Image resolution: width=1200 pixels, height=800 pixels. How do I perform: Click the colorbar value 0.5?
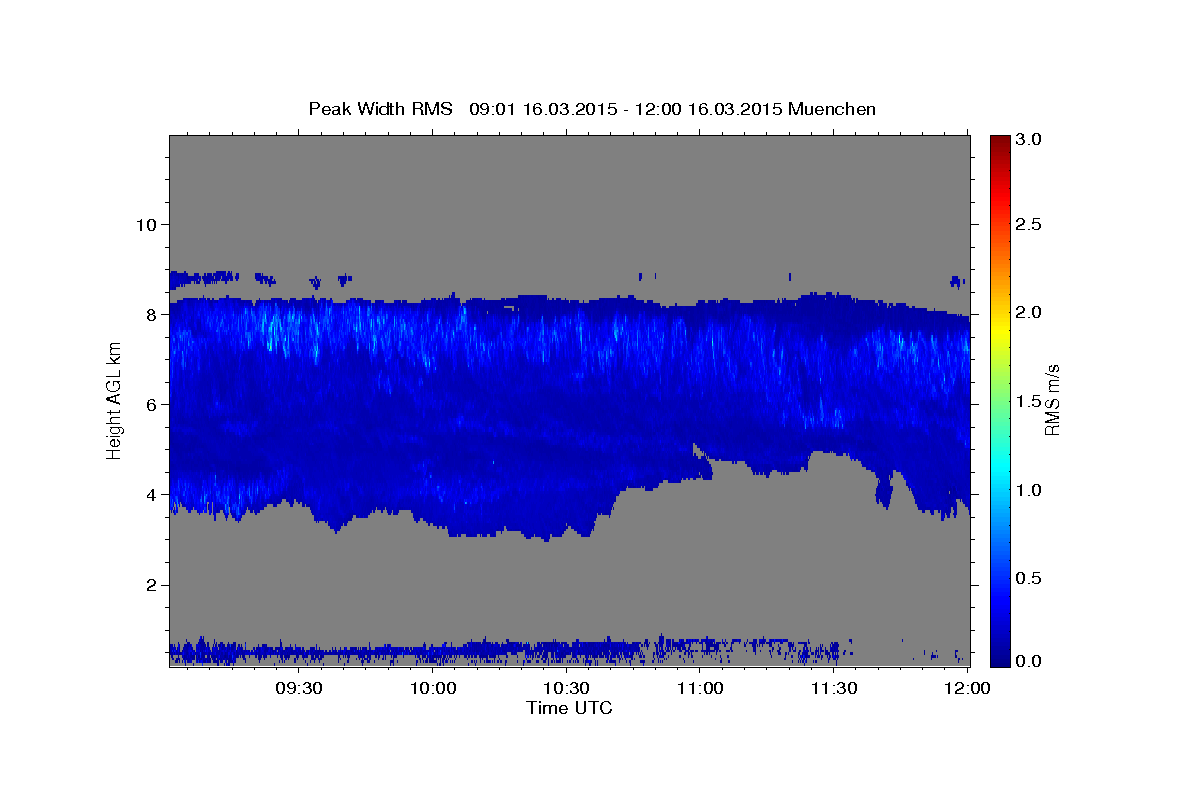point(1029,578)
